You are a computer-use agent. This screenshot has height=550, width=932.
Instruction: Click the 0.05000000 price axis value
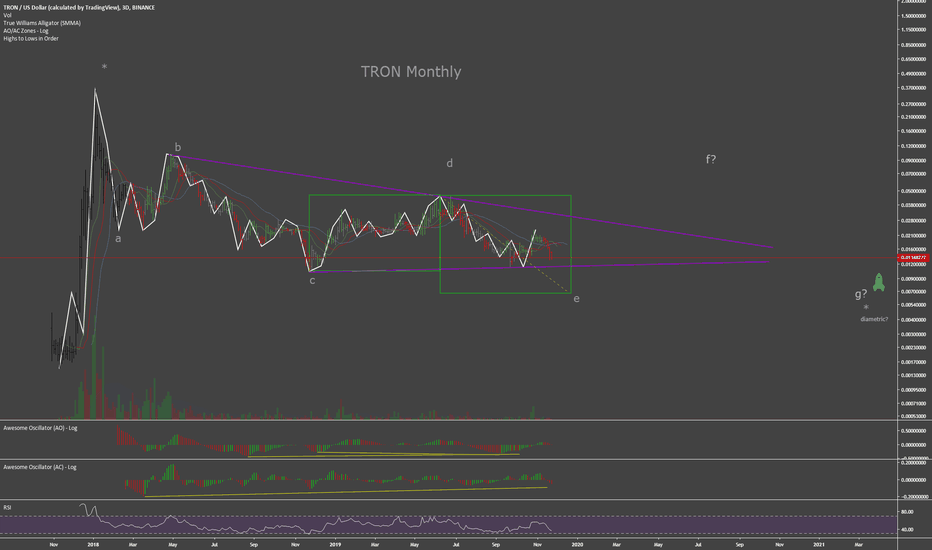pos(914,191)
